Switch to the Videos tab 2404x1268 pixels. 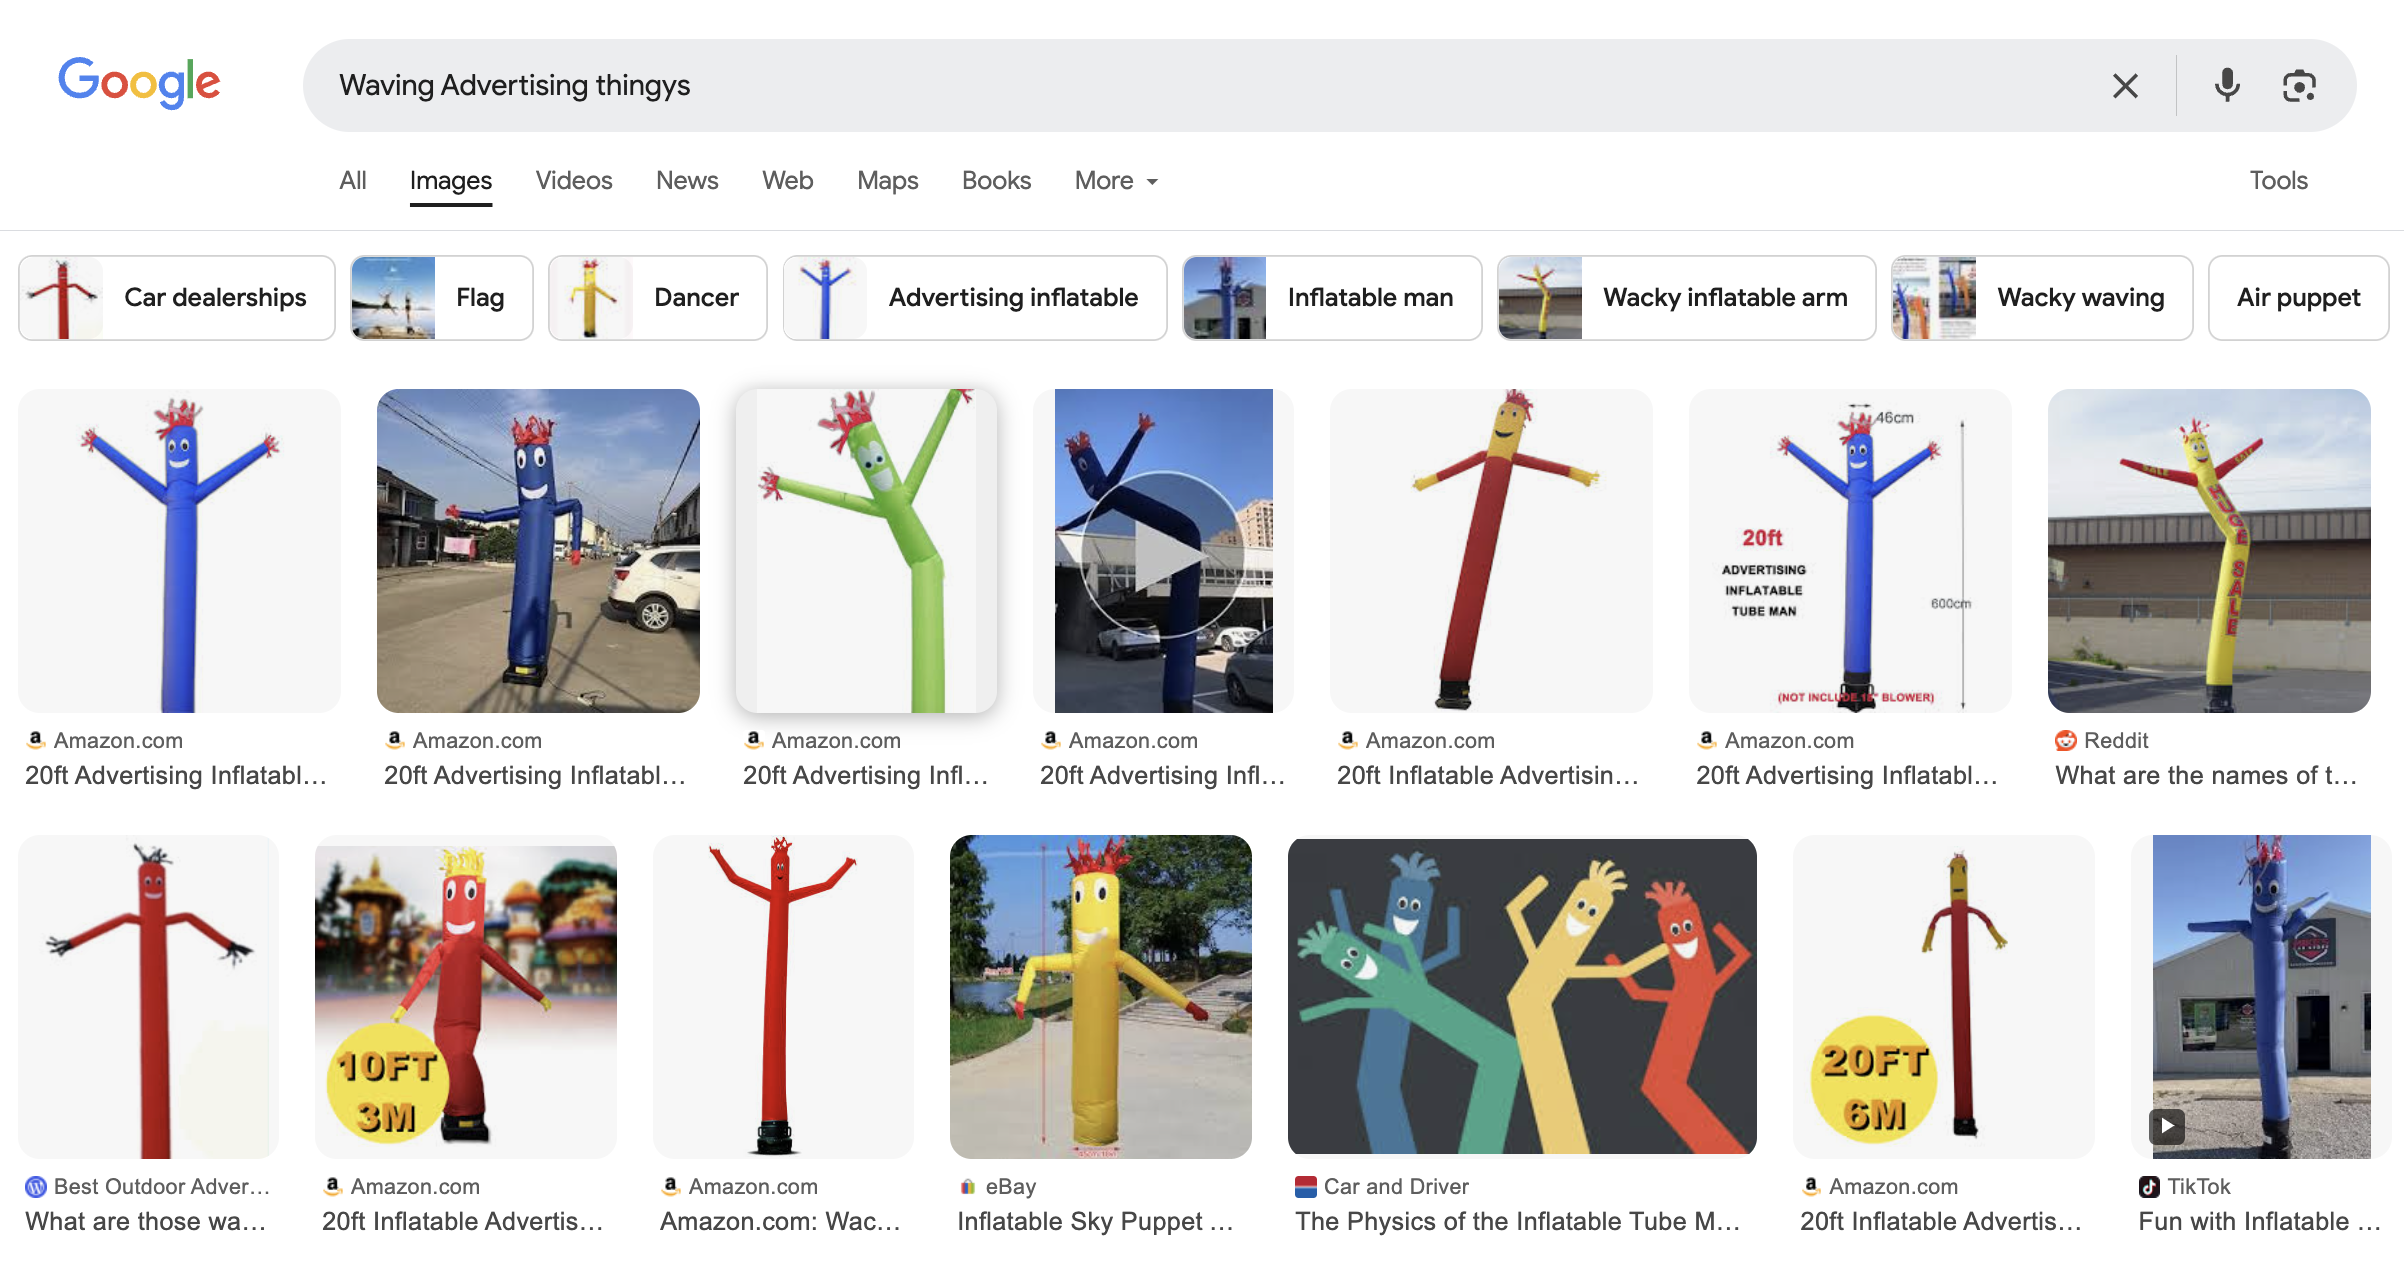point(573,181)
